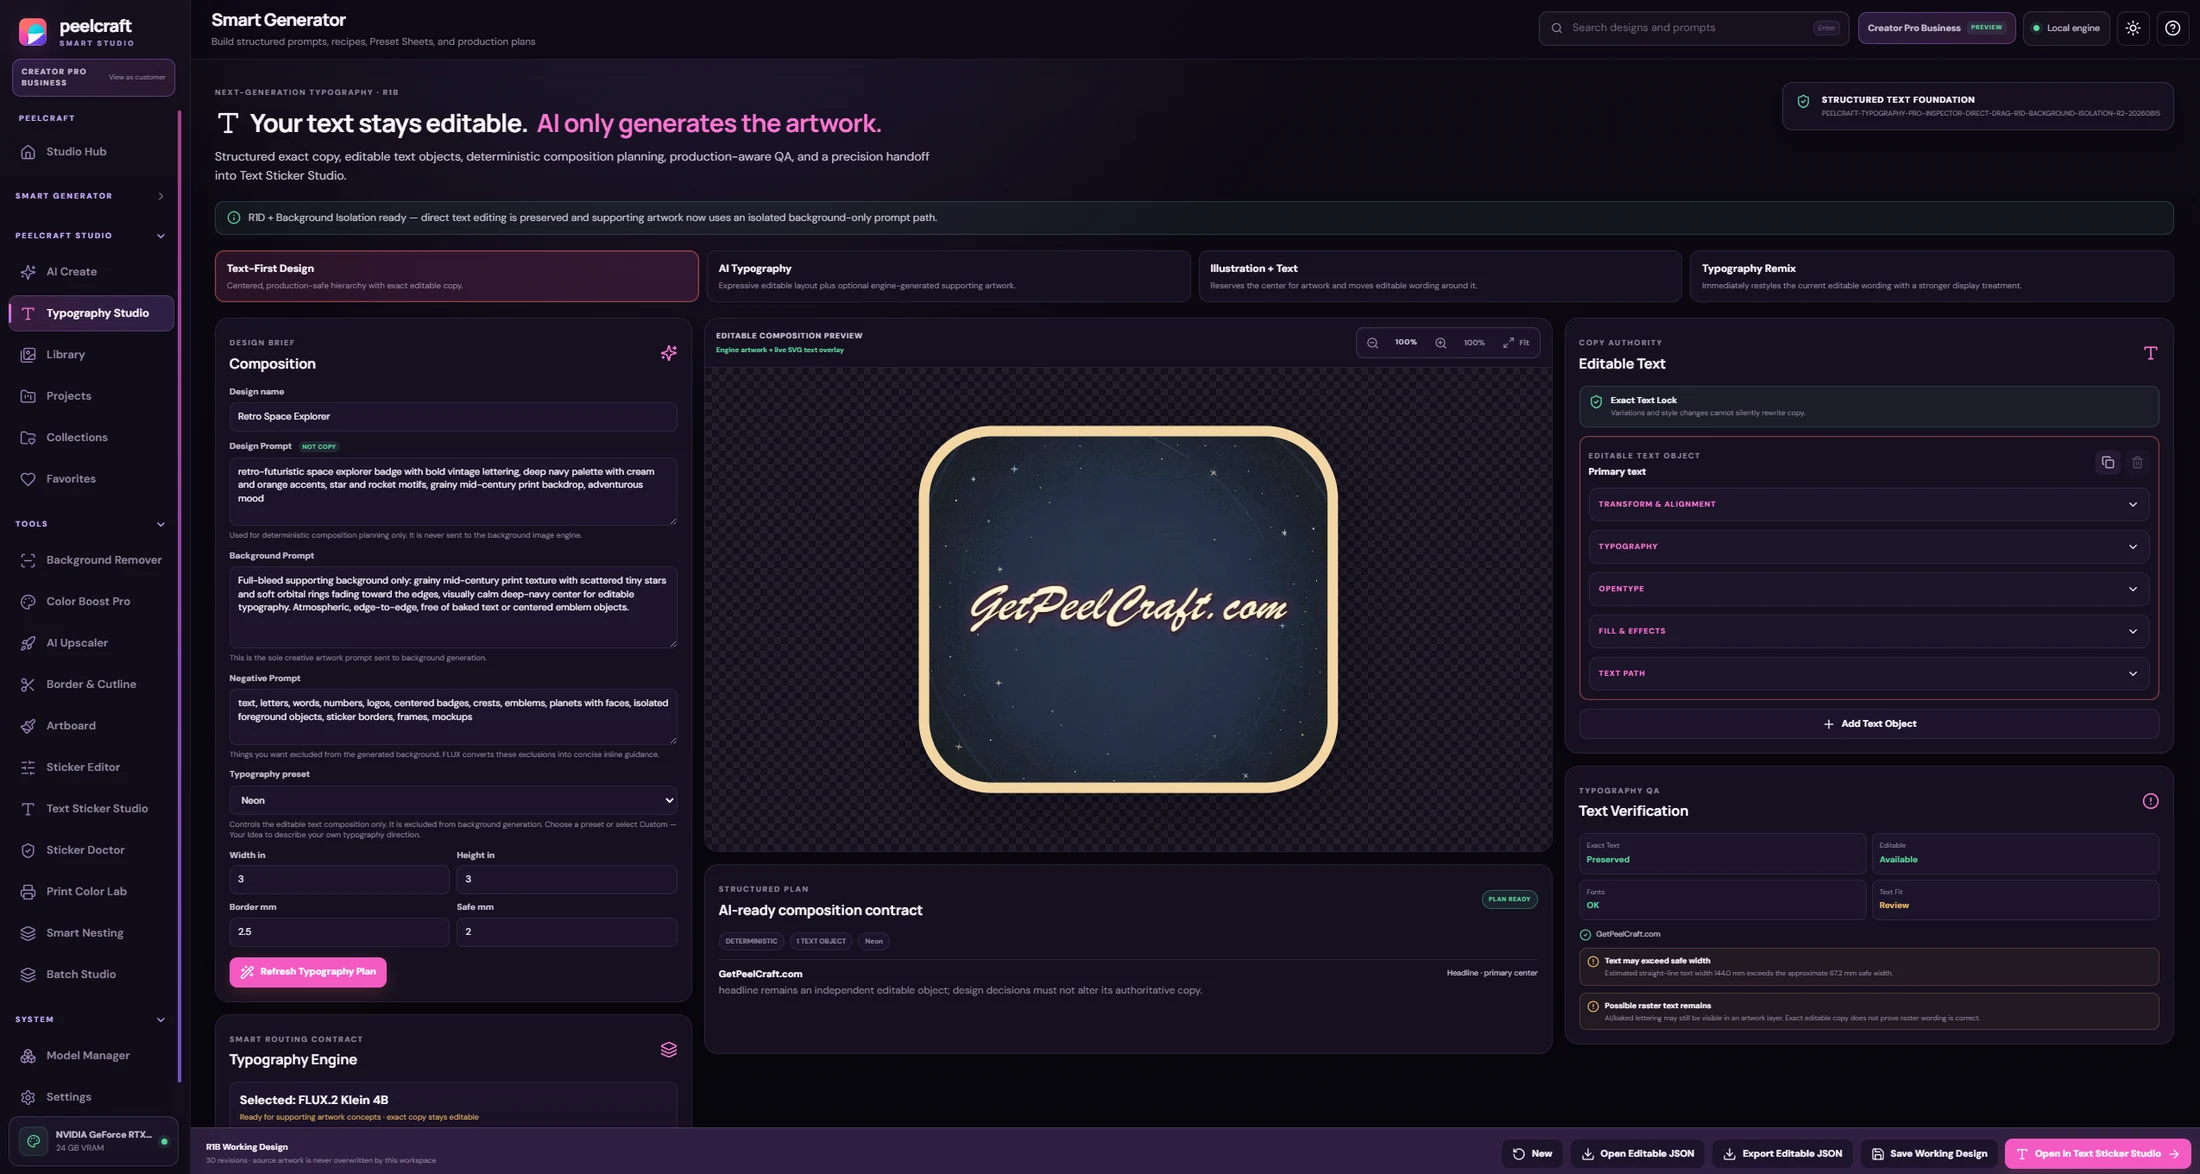Open Settings in sidebar
2200x1174 pixels.
pyautogui.click(x=91, y=1097)
